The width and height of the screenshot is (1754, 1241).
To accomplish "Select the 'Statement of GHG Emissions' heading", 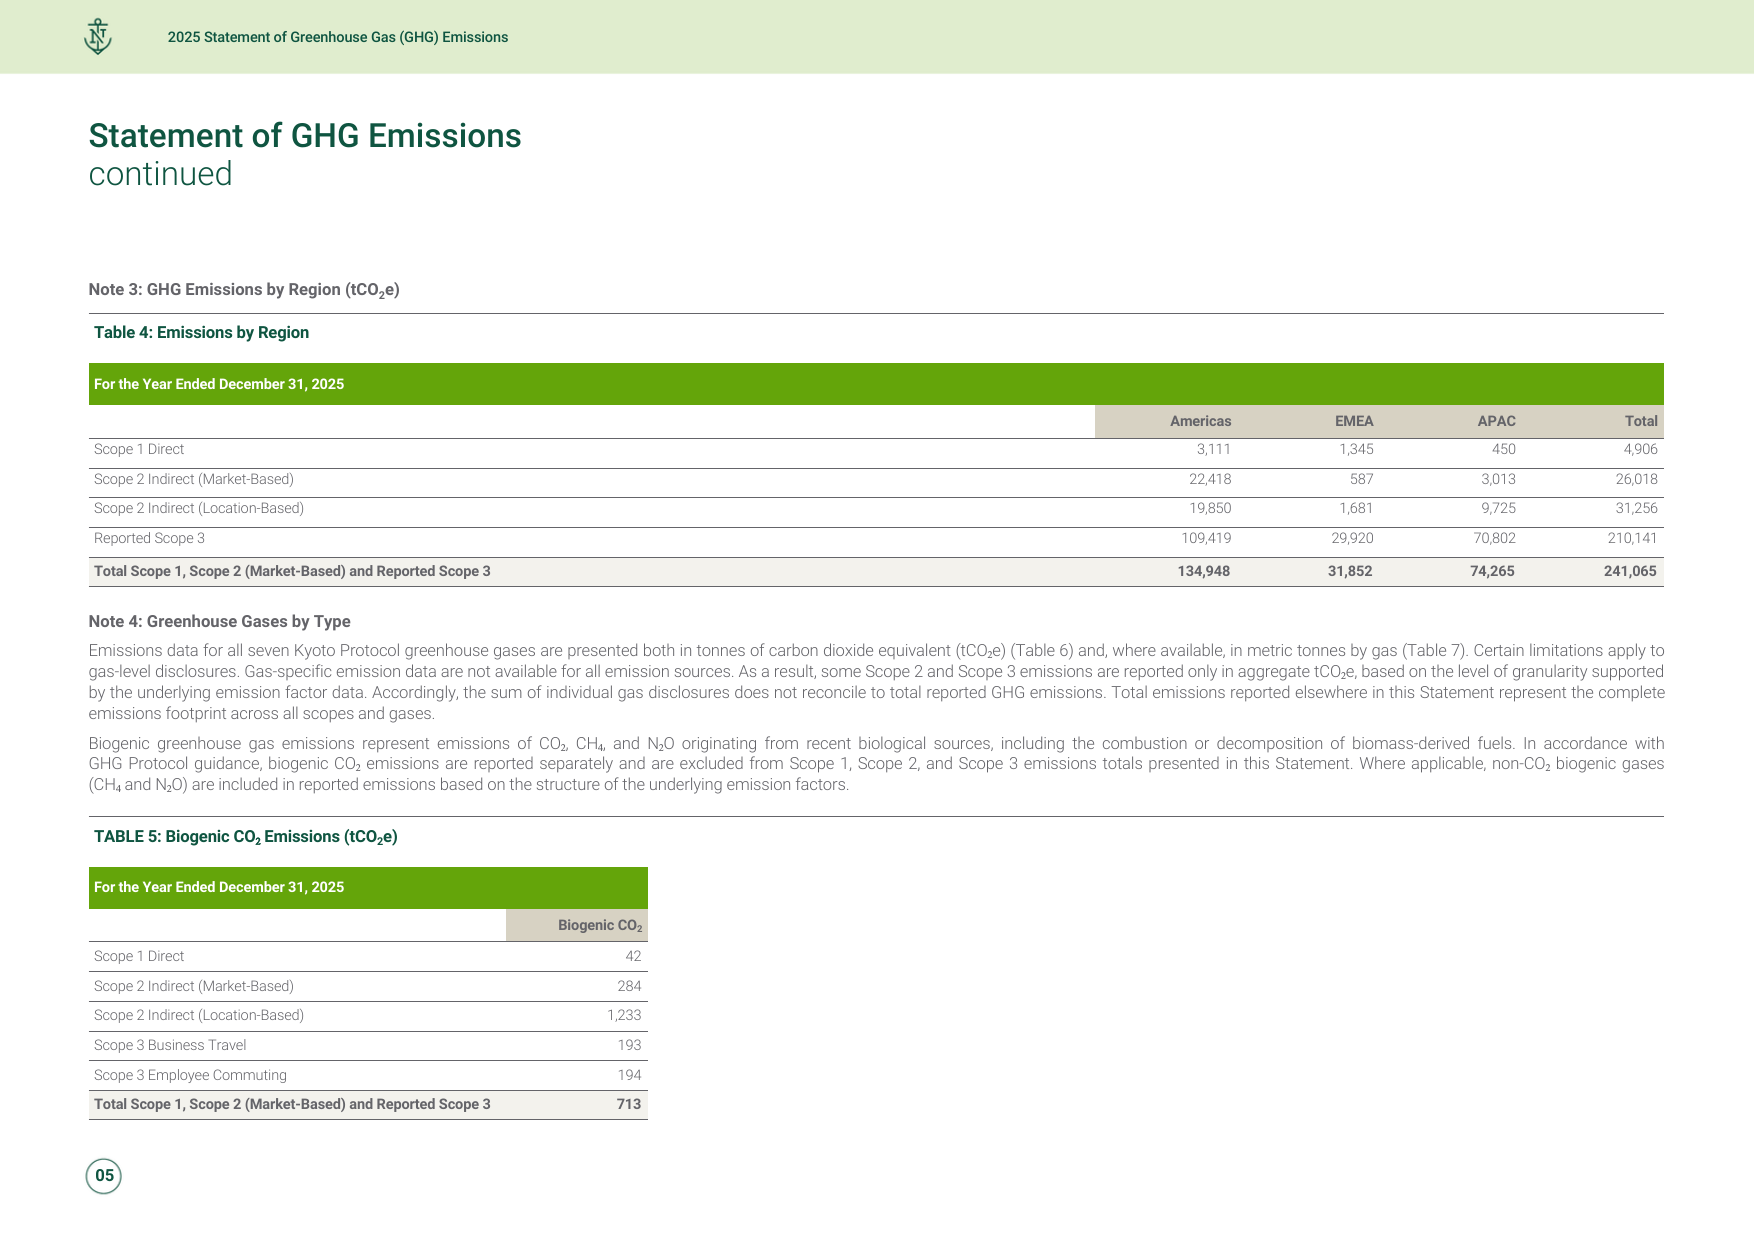I will (305, 136).
